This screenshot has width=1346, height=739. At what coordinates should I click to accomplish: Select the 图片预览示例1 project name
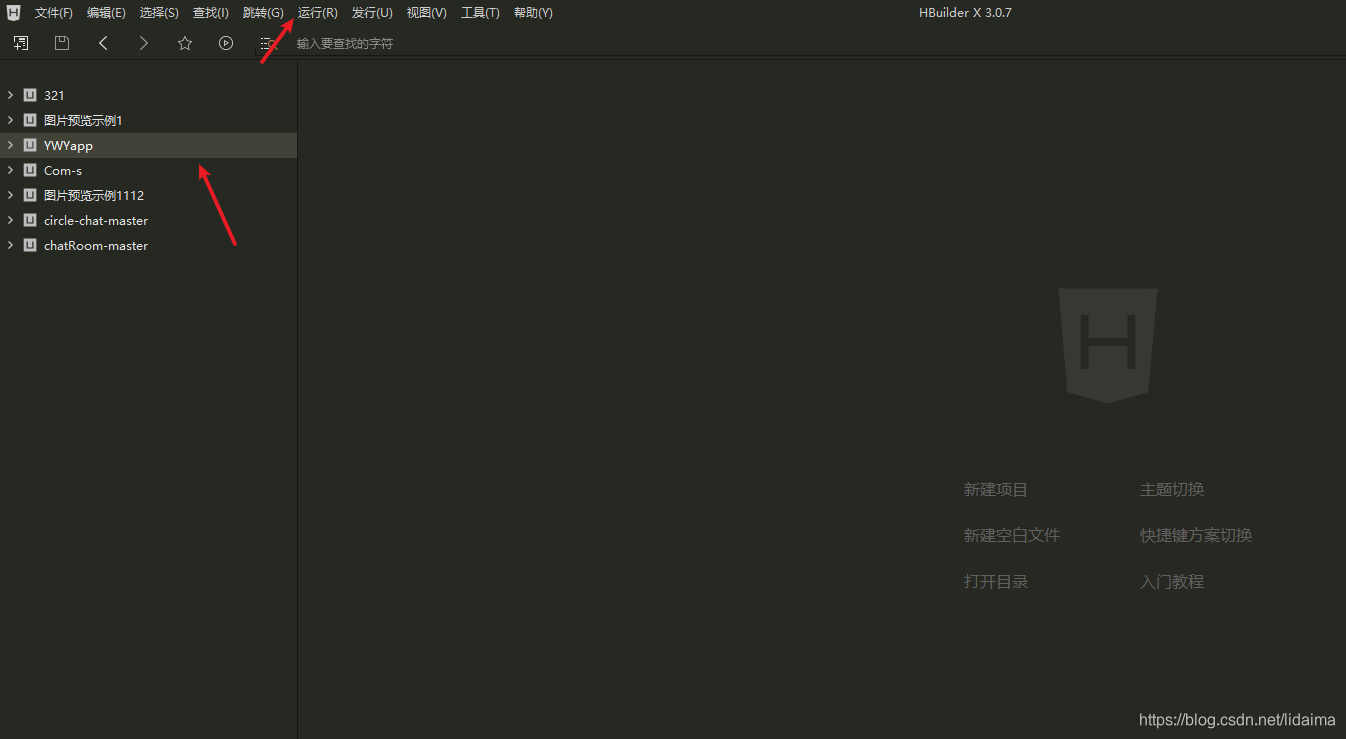[x=83, y=120]
